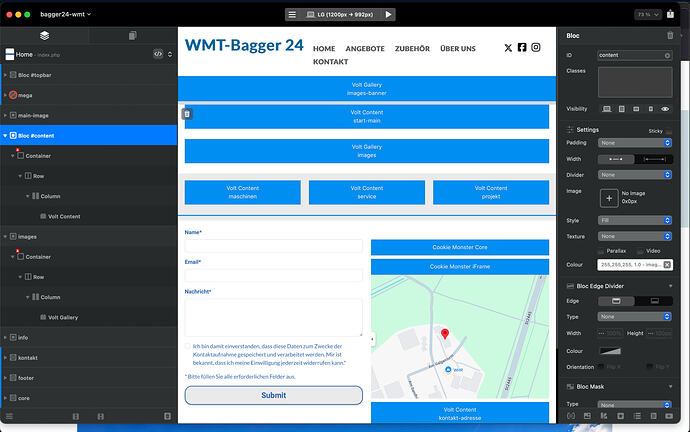Viewport: 690px width, 432px height.
Task: Open the X social icon in navbar
Action: (508, 48)
